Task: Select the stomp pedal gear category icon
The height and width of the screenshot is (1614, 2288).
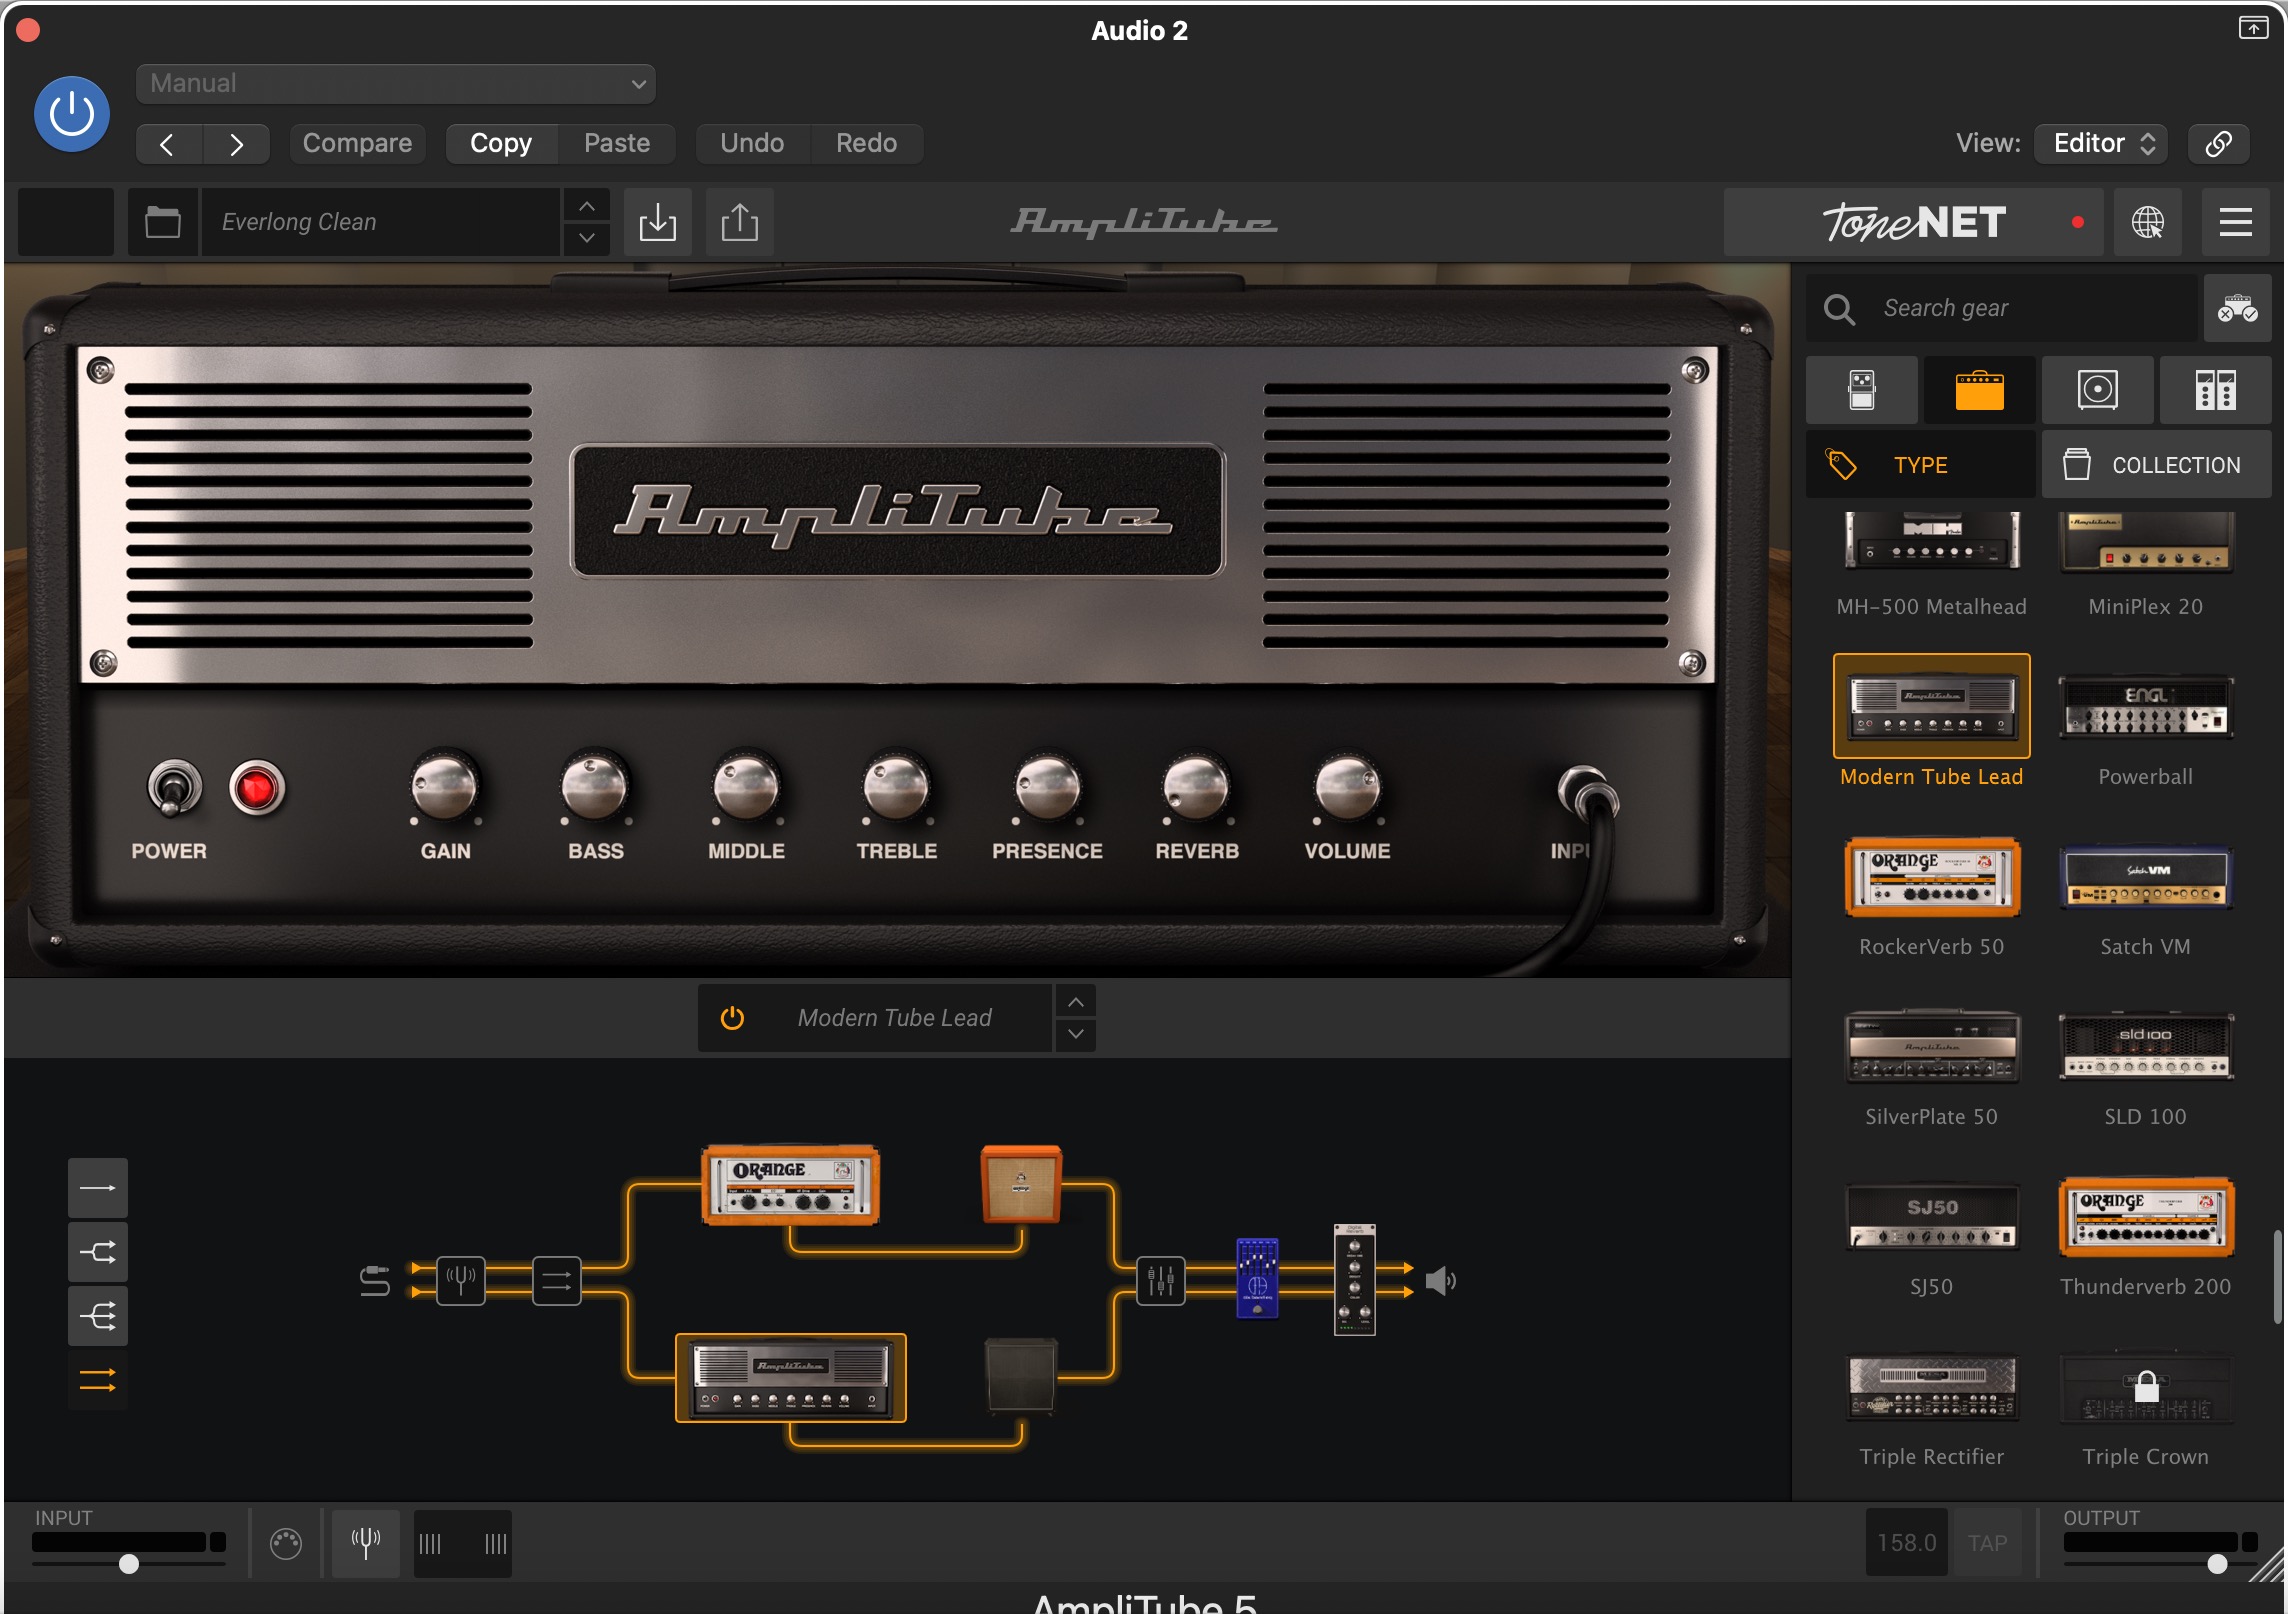Action: point(1861,390)
